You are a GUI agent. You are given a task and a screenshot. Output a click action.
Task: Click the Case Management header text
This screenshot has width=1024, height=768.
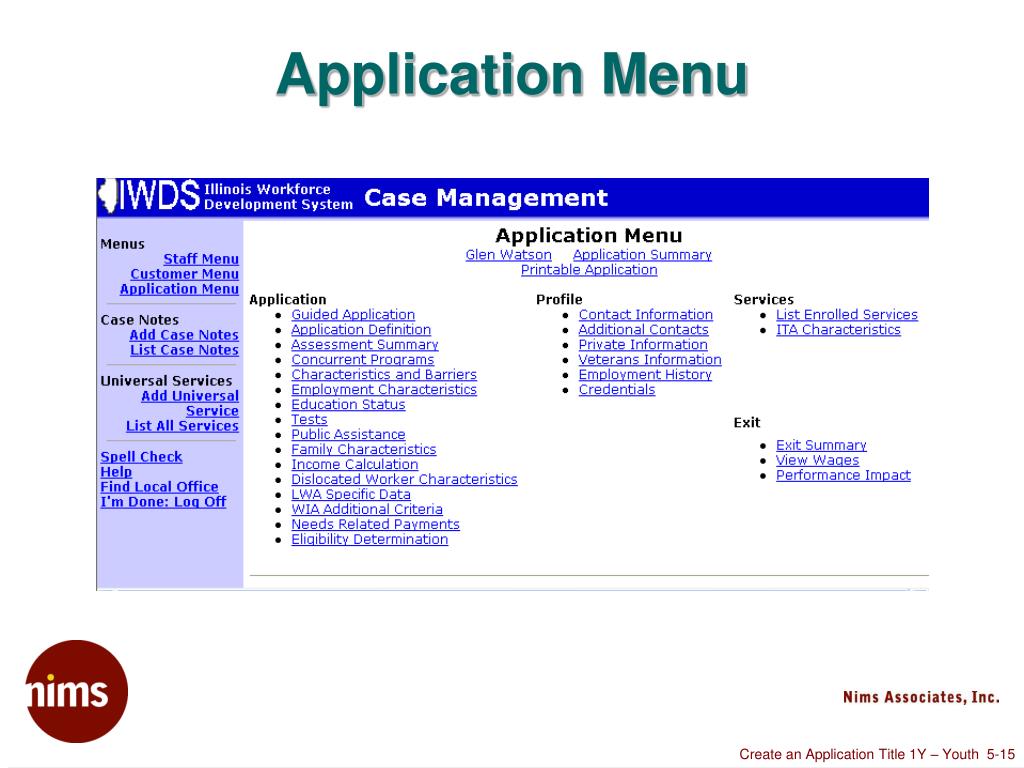pyautogui.click(x=486, y=197)
